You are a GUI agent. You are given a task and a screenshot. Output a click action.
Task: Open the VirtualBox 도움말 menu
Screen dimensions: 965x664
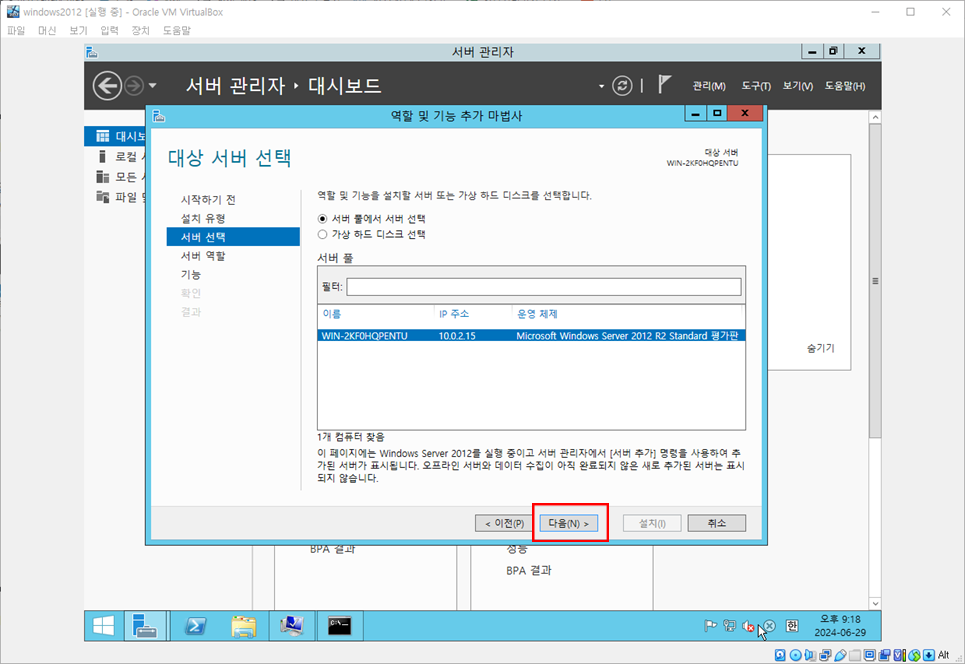[177, 30]
